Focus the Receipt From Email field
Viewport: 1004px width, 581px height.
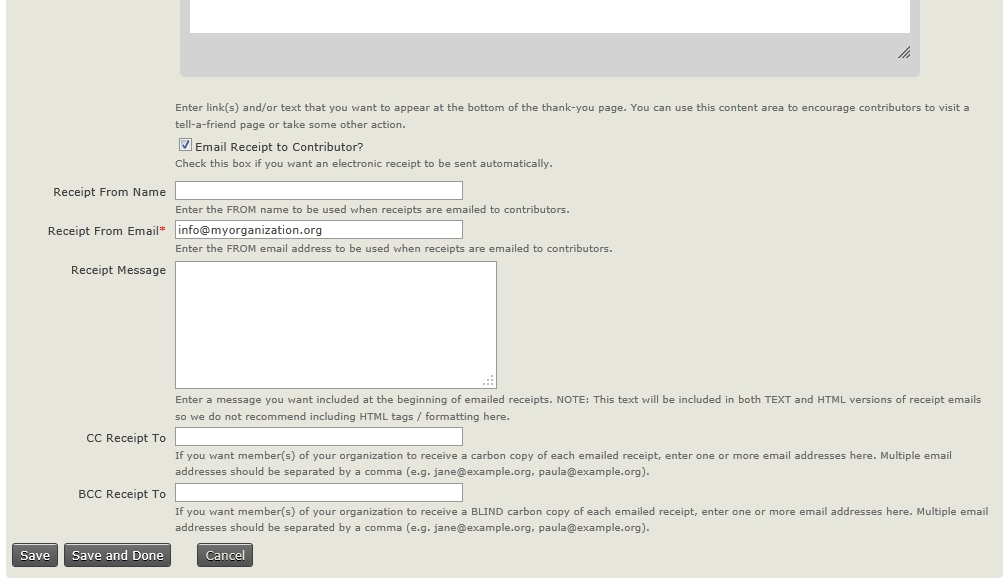[318, 230]
